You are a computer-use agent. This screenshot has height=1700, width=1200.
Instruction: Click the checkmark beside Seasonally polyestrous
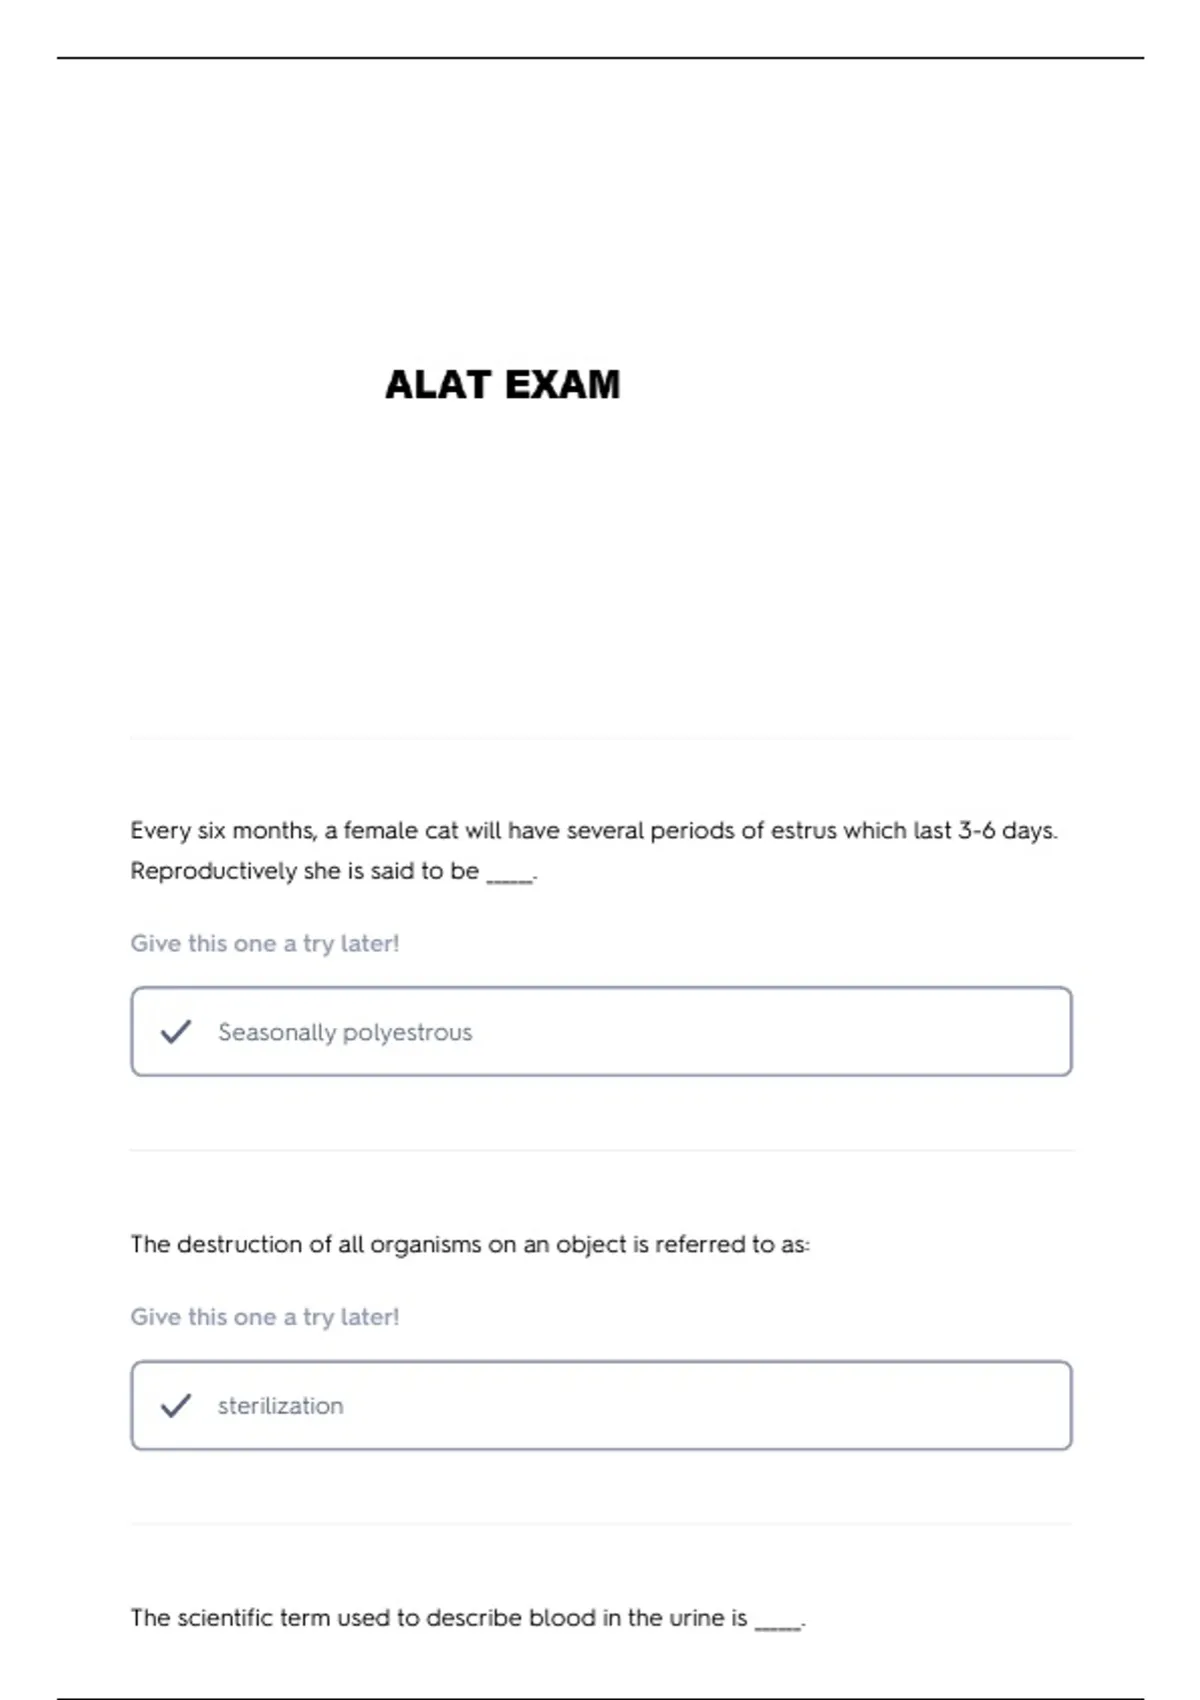pos(176,1031)
